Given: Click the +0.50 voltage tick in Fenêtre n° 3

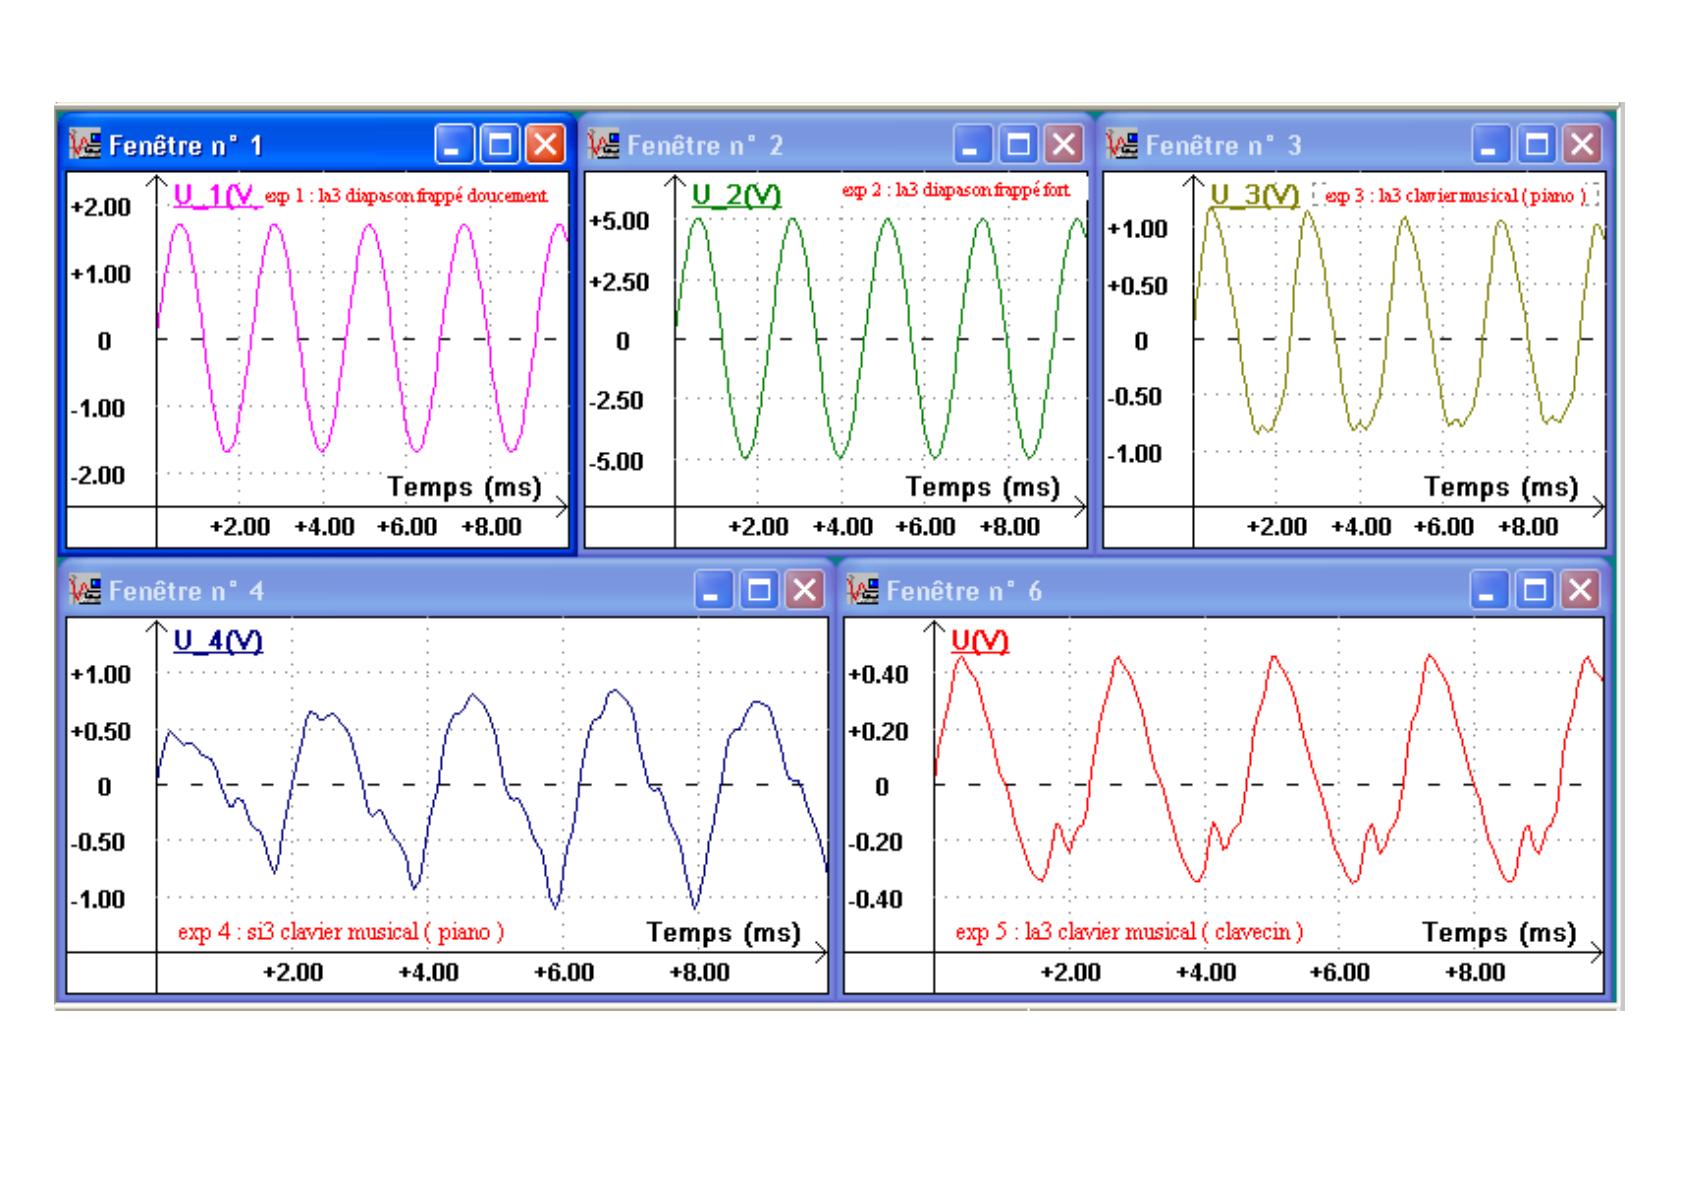Looking at the screenshot, I should (x=1138, y=286).
